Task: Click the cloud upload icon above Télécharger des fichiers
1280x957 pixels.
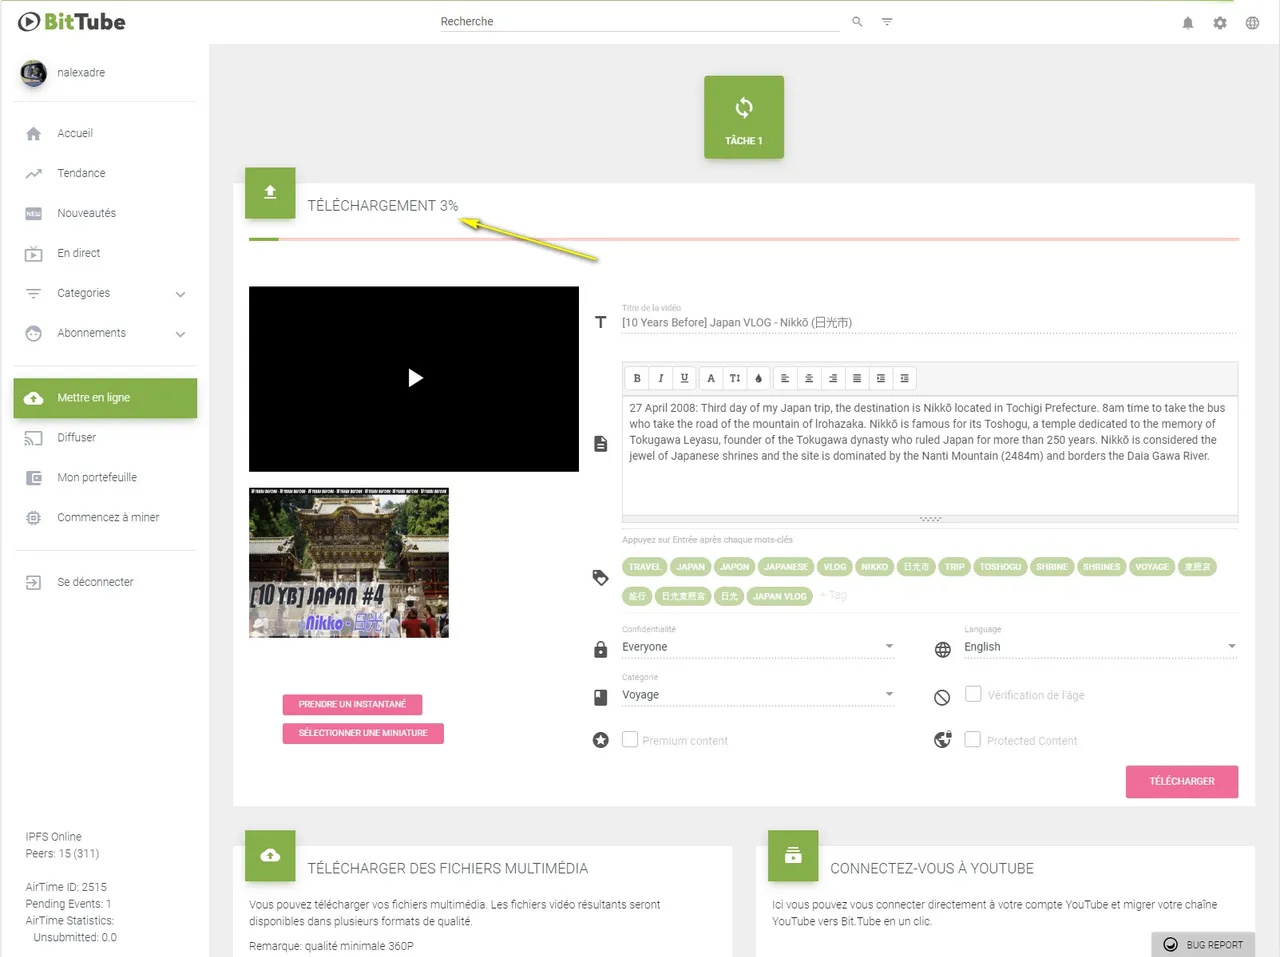Action: click(270, 855)
